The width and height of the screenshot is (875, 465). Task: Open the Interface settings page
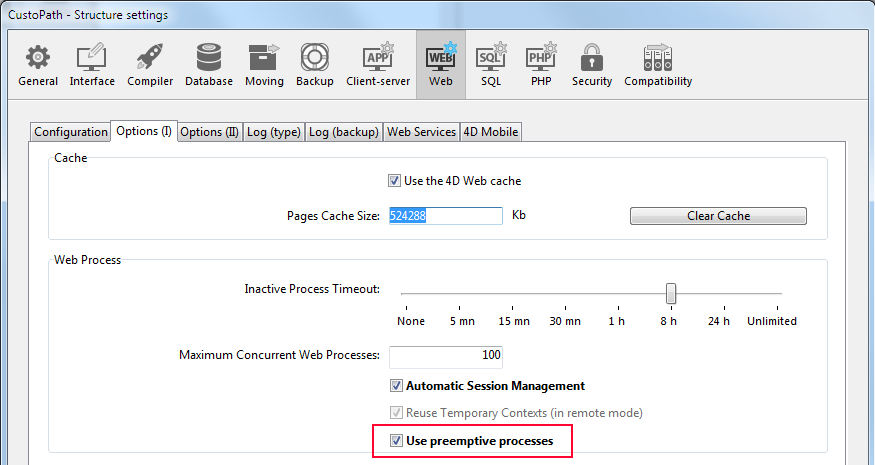[x=92, y=65]
